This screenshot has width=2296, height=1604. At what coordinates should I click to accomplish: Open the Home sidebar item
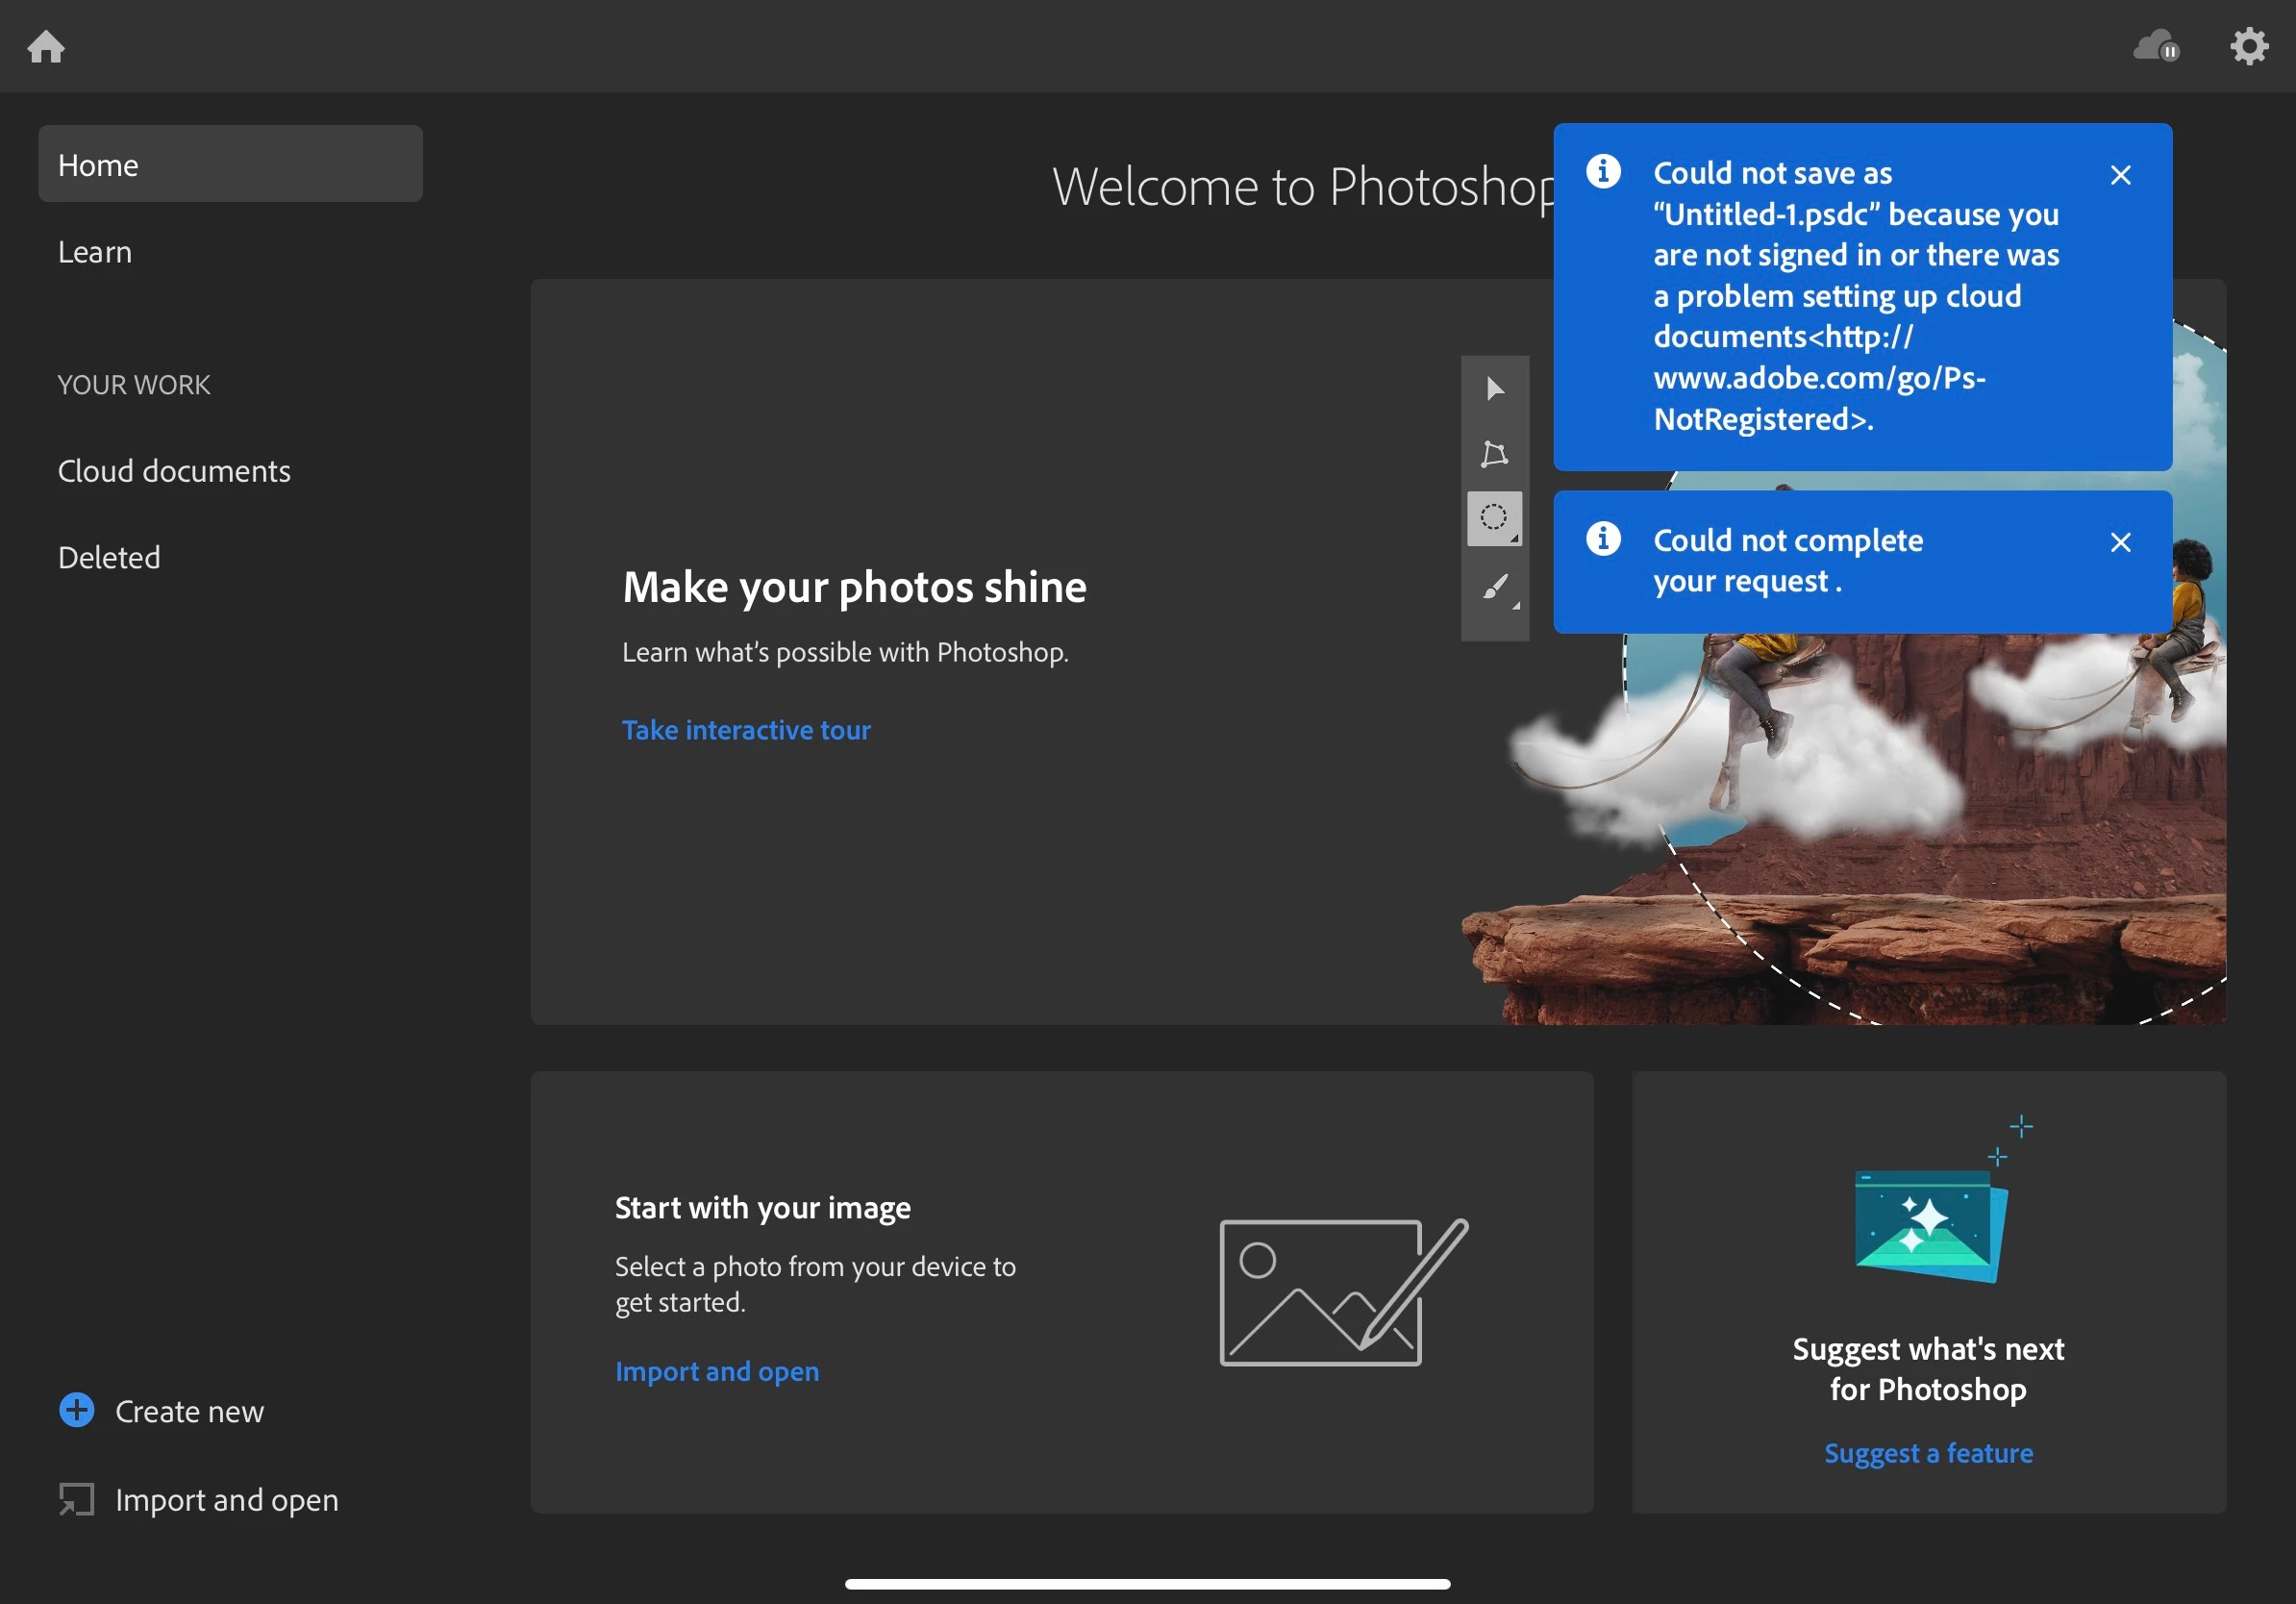pos(230,164)
